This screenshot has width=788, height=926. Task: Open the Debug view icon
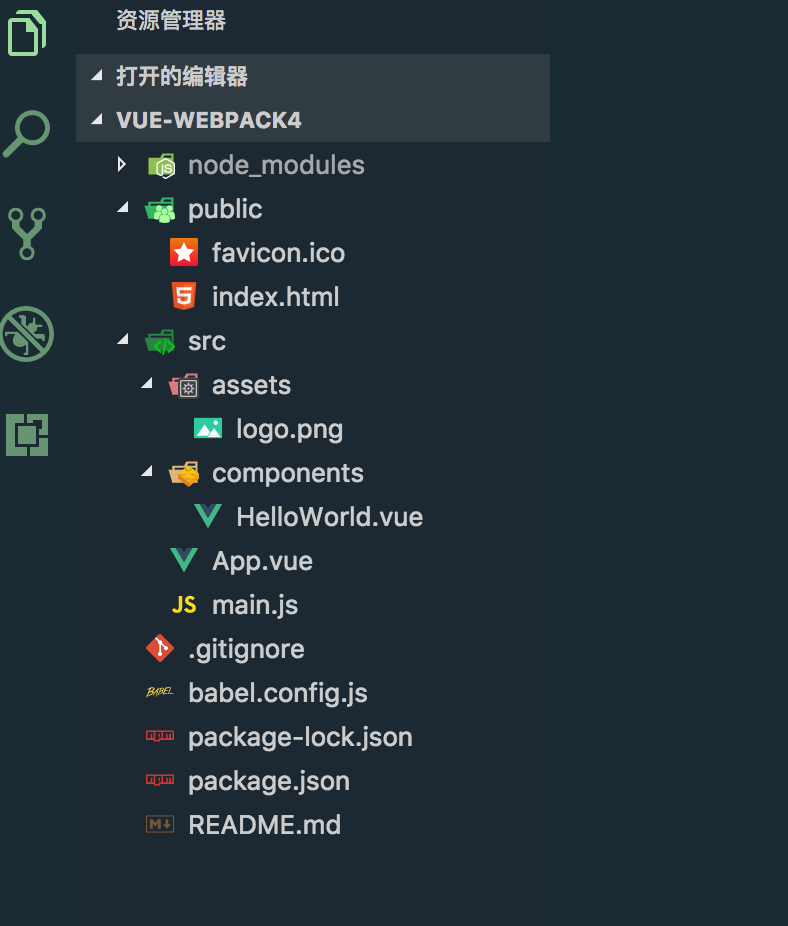point(27,333)
